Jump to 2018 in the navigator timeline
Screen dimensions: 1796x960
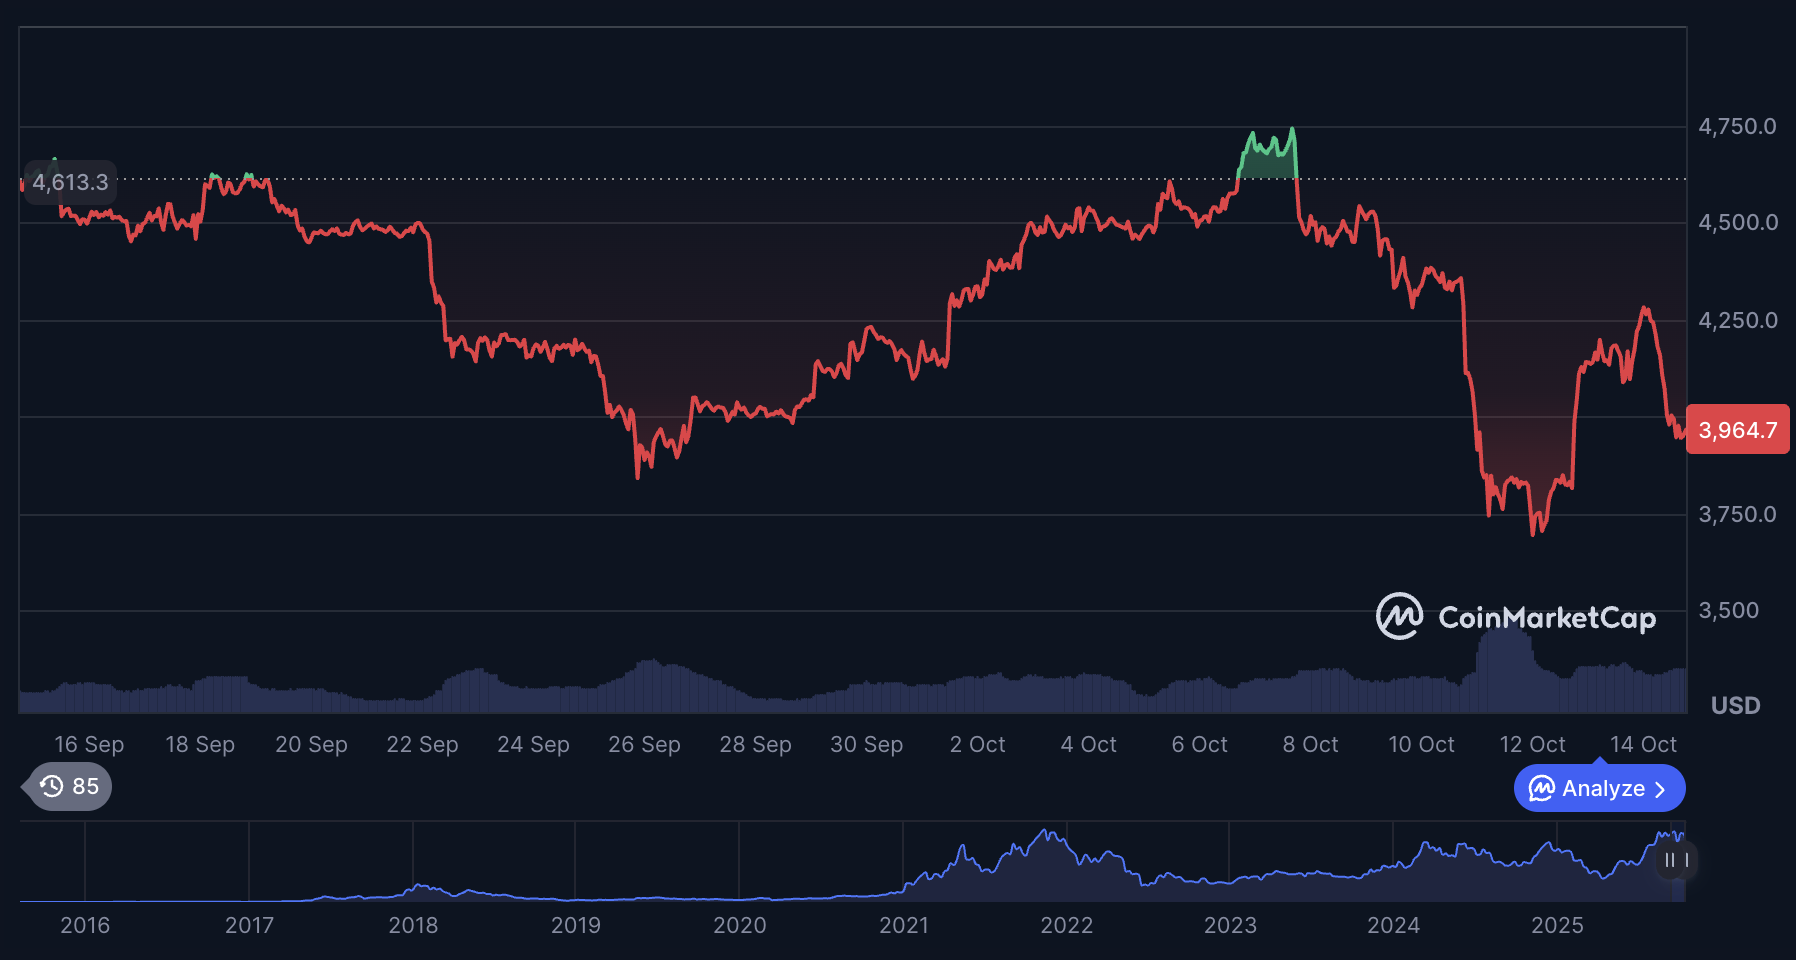click(x=413, y=925)
